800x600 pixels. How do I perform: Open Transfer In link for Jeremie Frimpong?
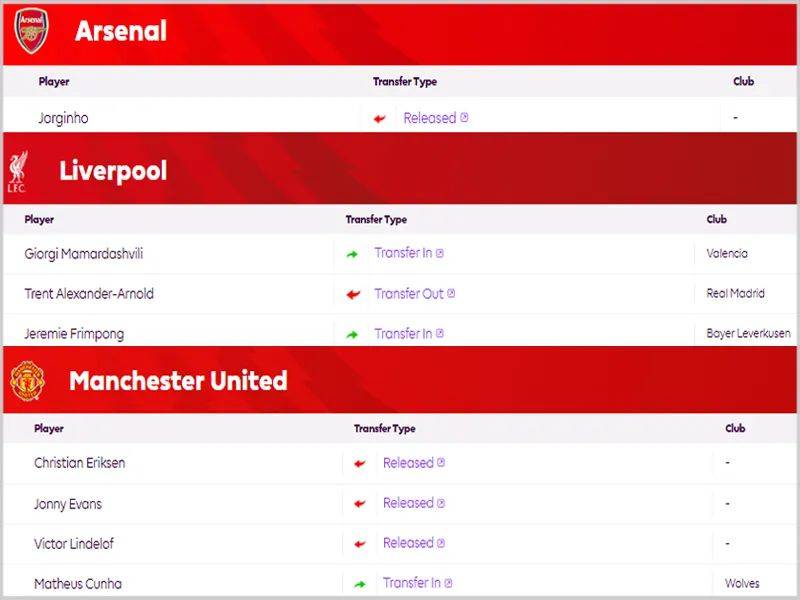coord(403,334)
